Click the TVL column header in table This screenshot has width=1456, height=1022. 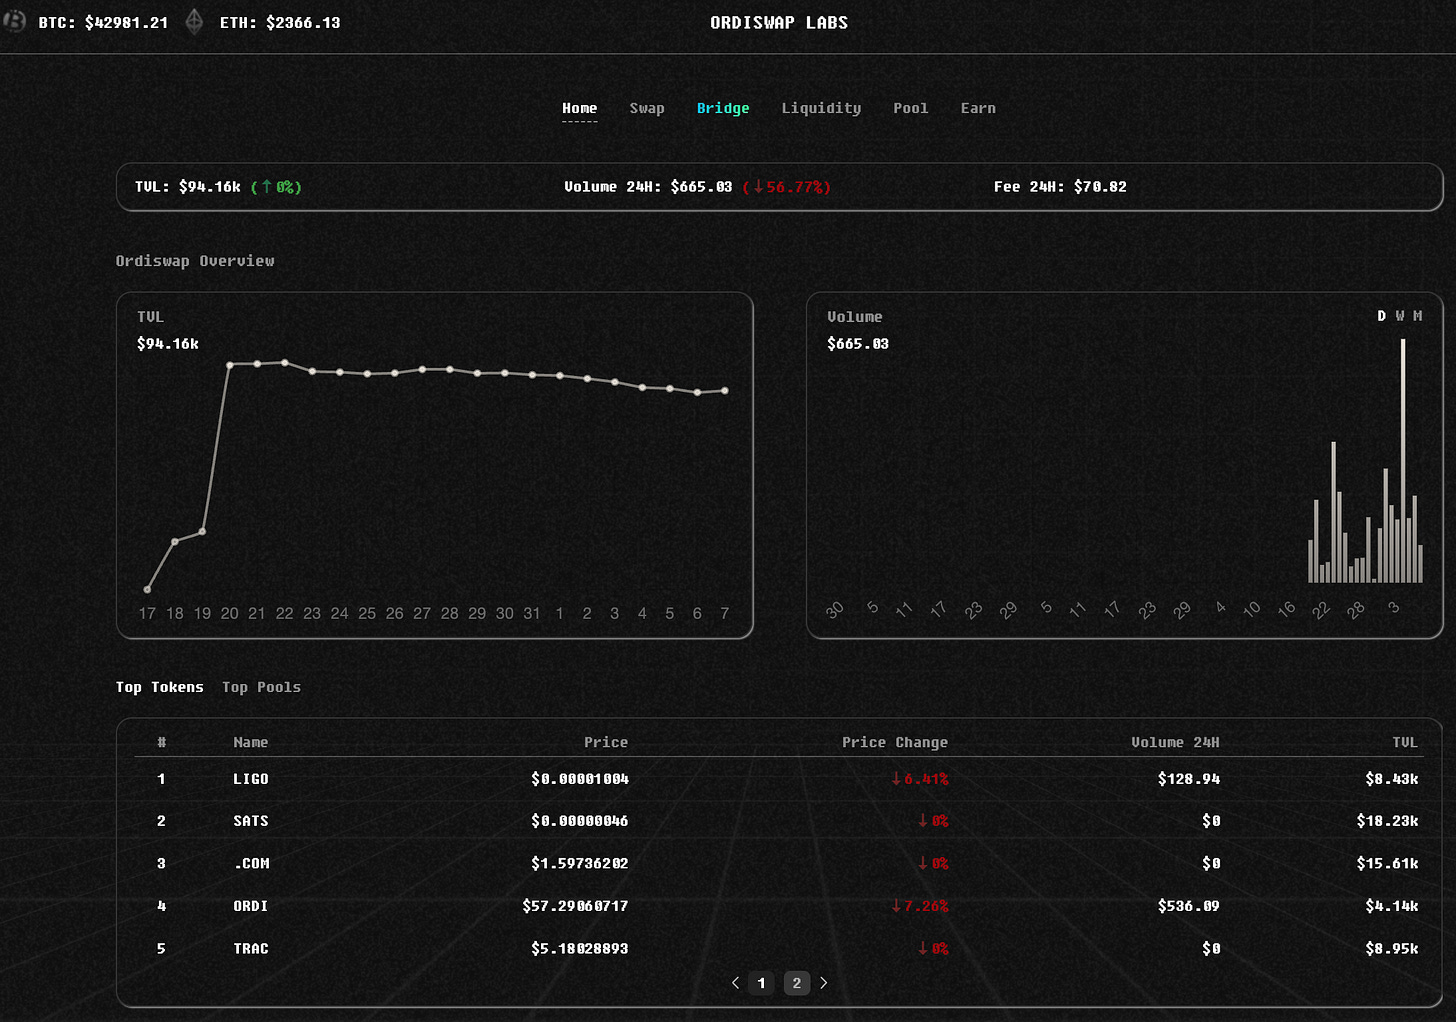pos(1405,742)
